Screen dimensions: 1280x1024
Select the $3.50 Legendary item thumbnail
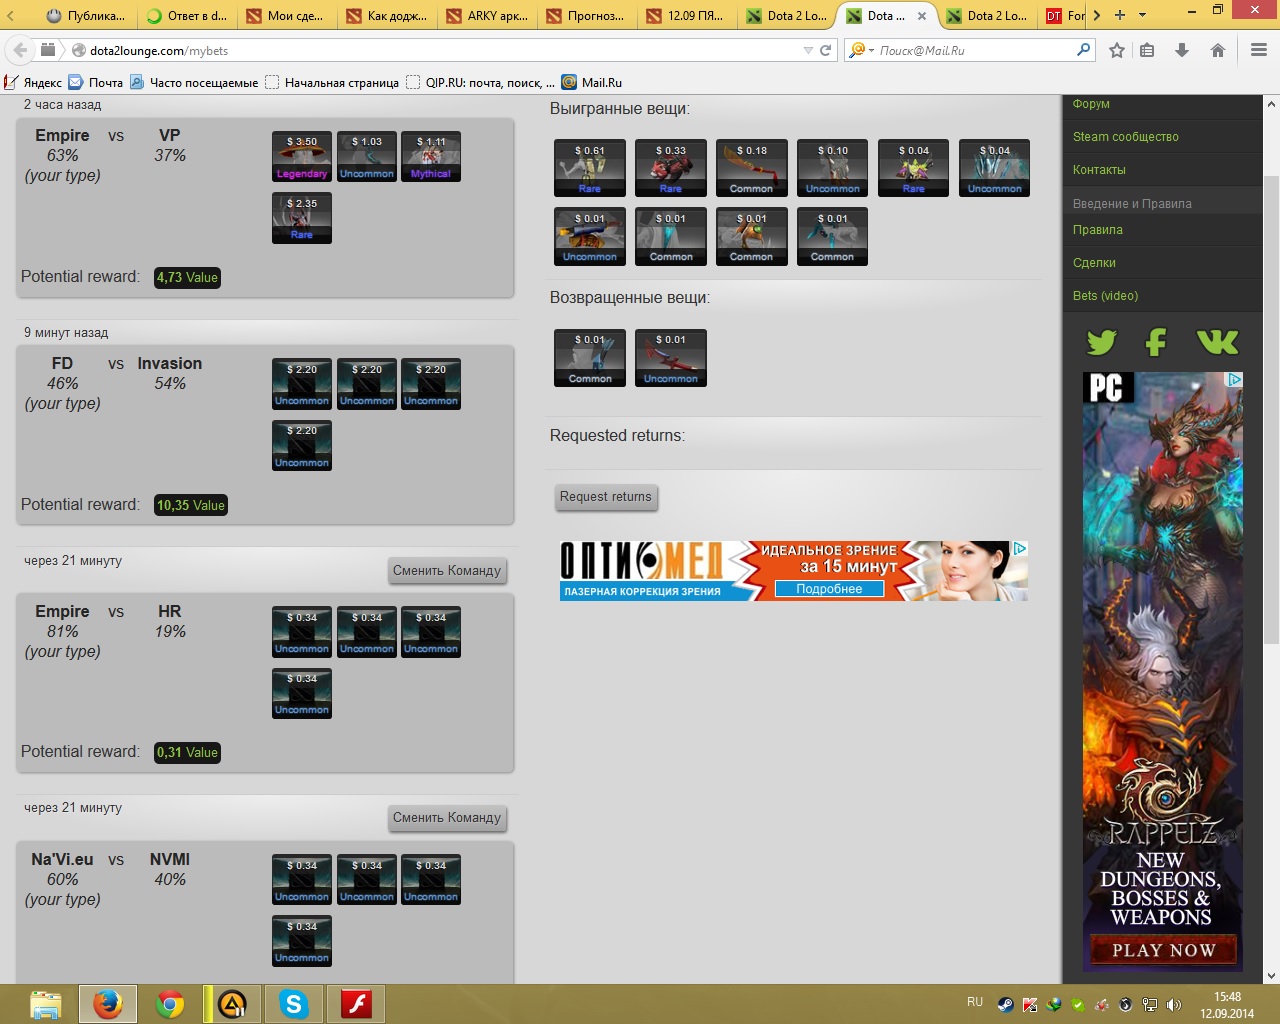(302, 157)
